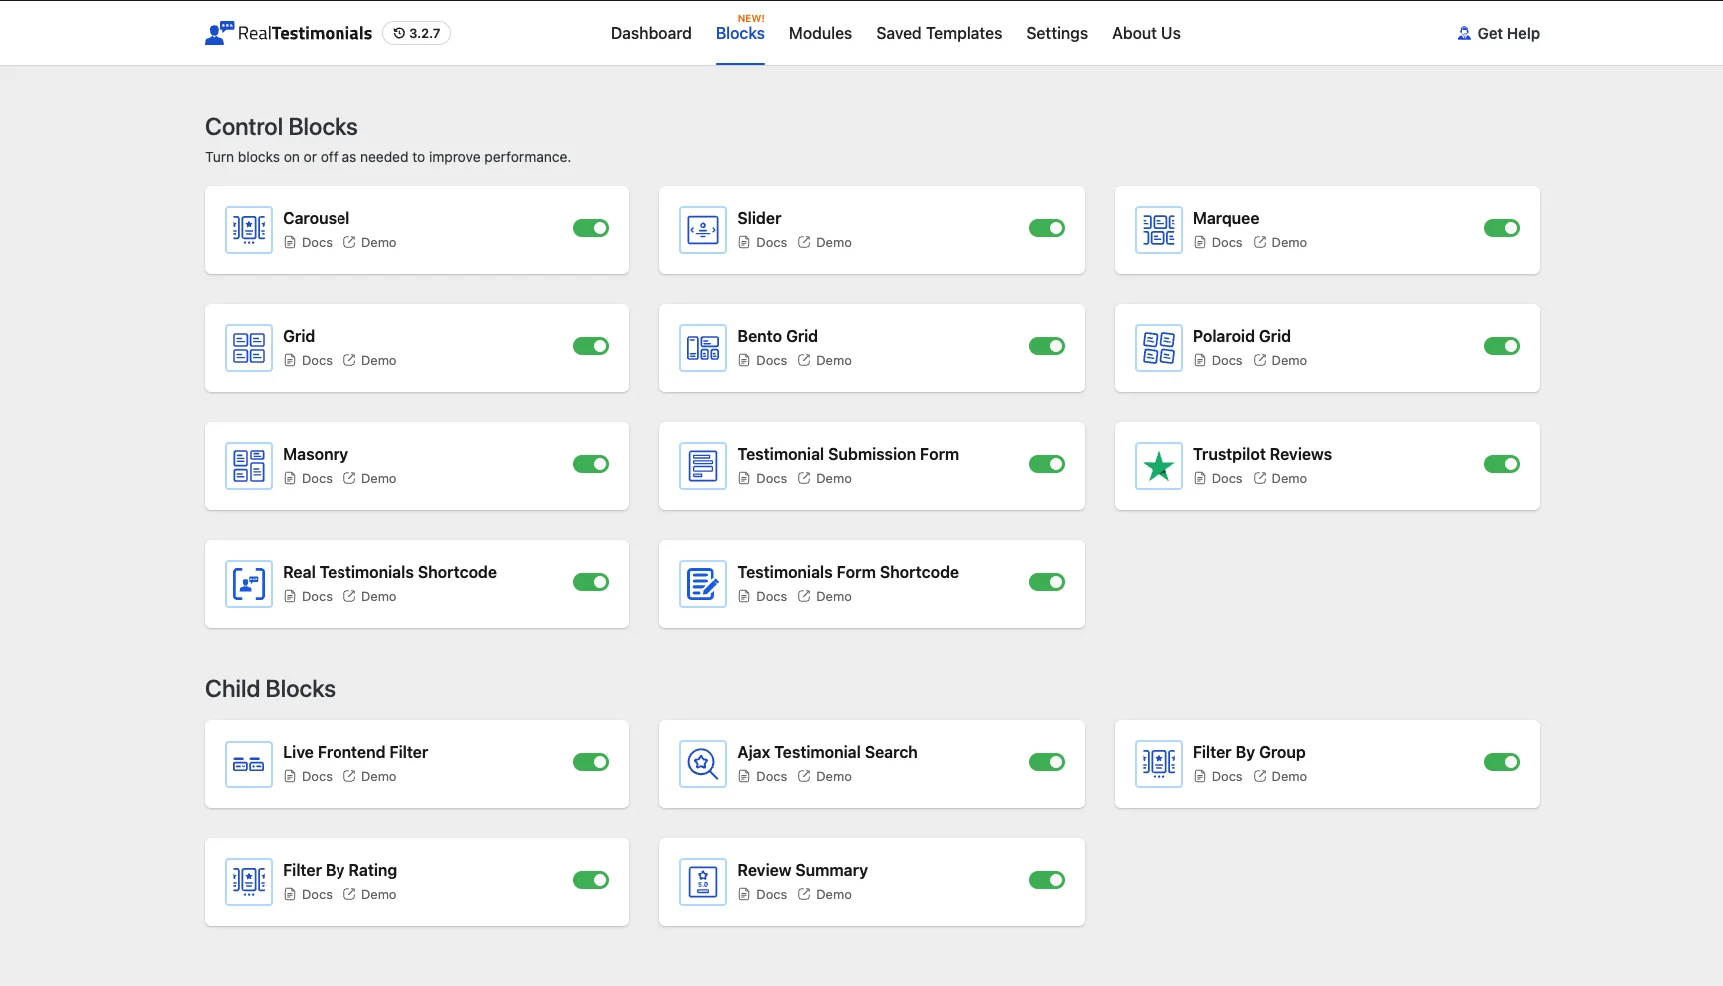The height and width of the screenshot is (986, 1723).
Task: Click the version 3.2.7 badge
Action: [416, 33]
